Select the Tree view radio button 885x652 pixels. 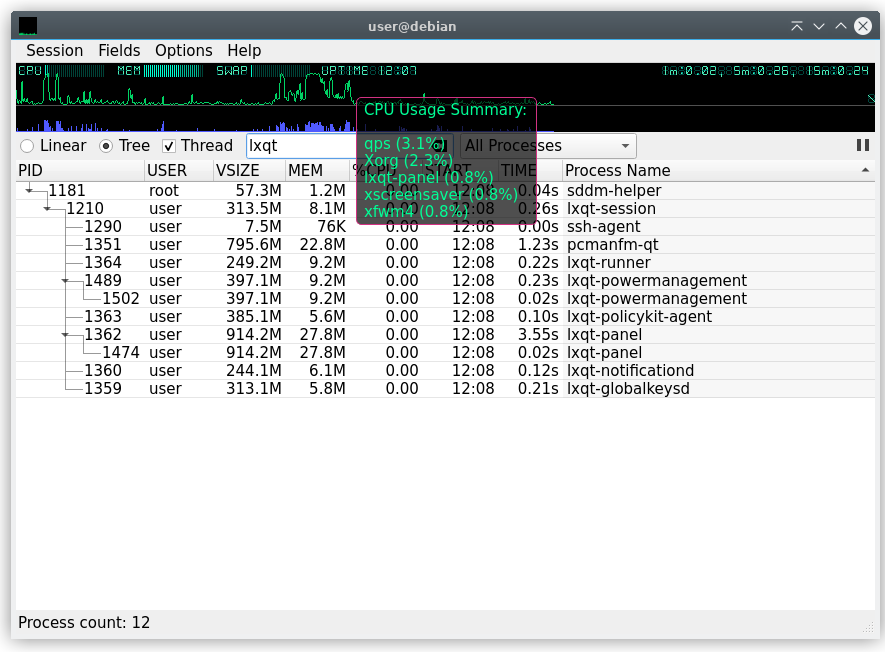(x=106, y=146)
